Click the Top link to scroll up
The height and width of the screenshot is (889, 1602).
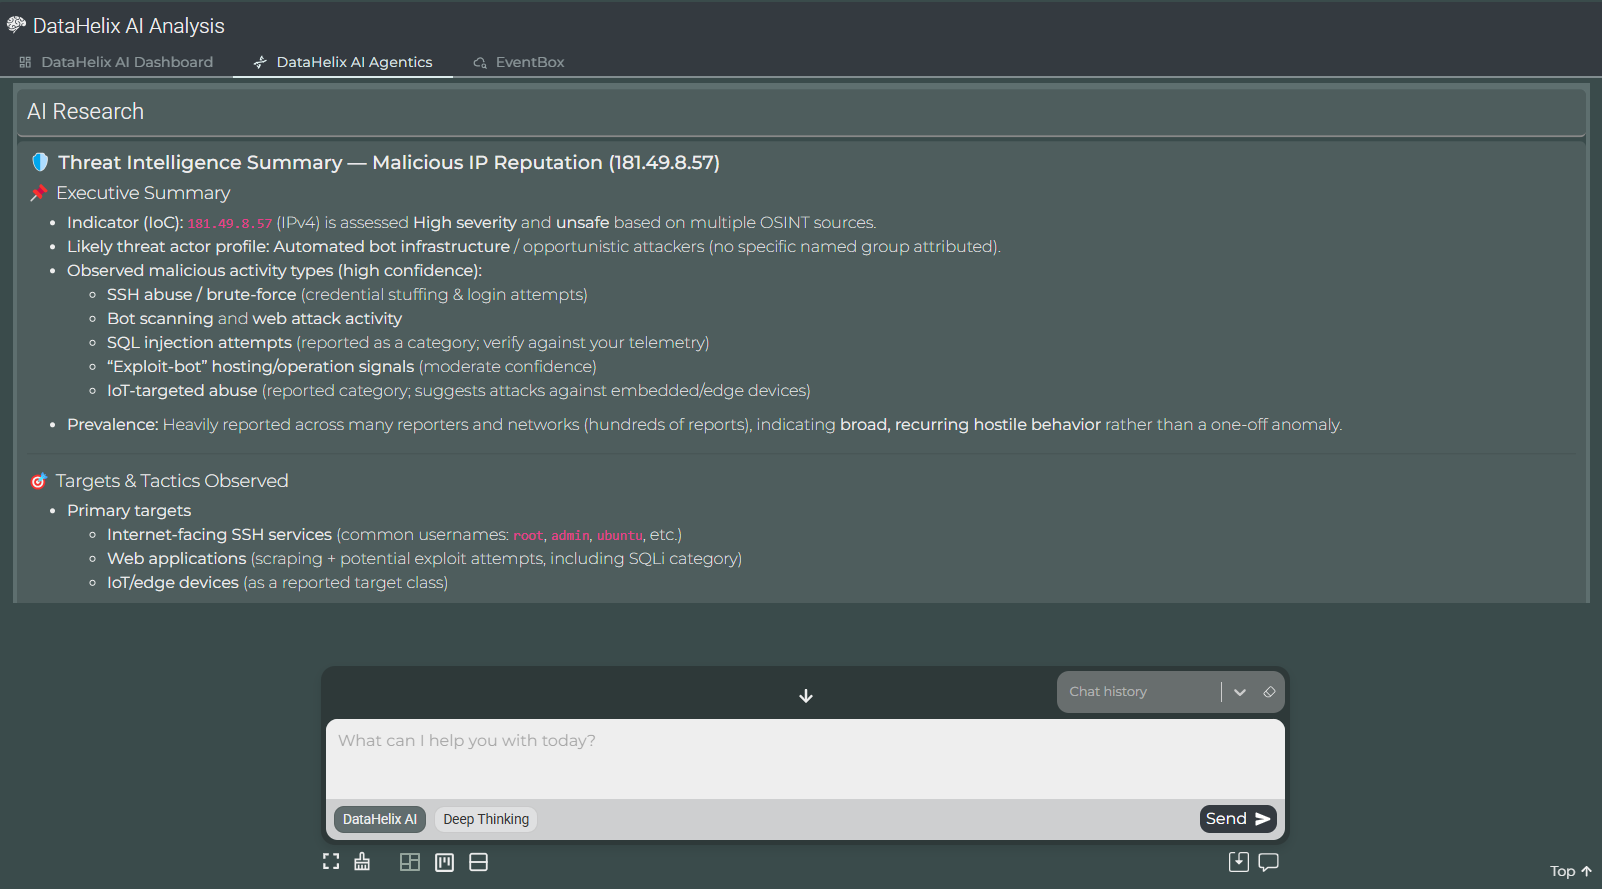click(x=1571, y=871)
